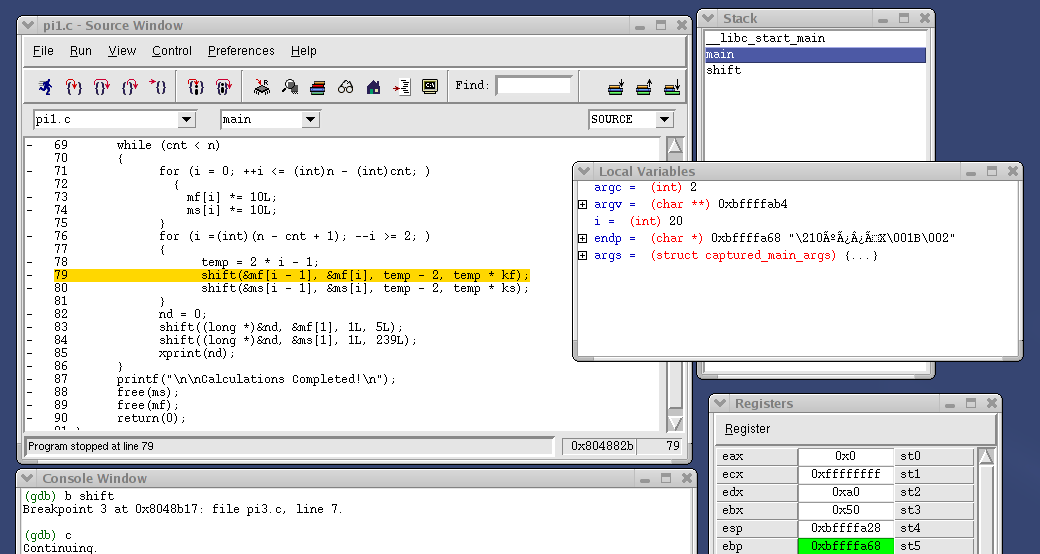Expand the argv variable tree node

tap(582, 204)
